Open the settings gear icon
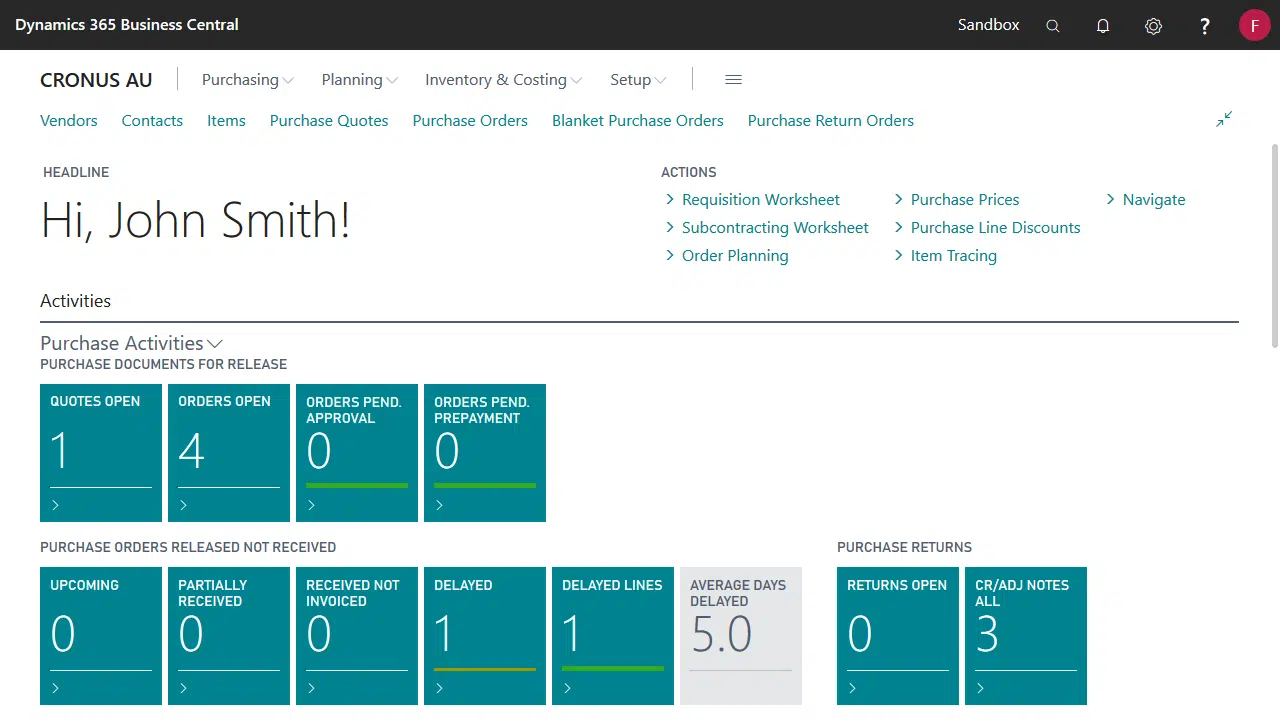The height and width of the screenshot is (720, 1280). [1153, 26]
